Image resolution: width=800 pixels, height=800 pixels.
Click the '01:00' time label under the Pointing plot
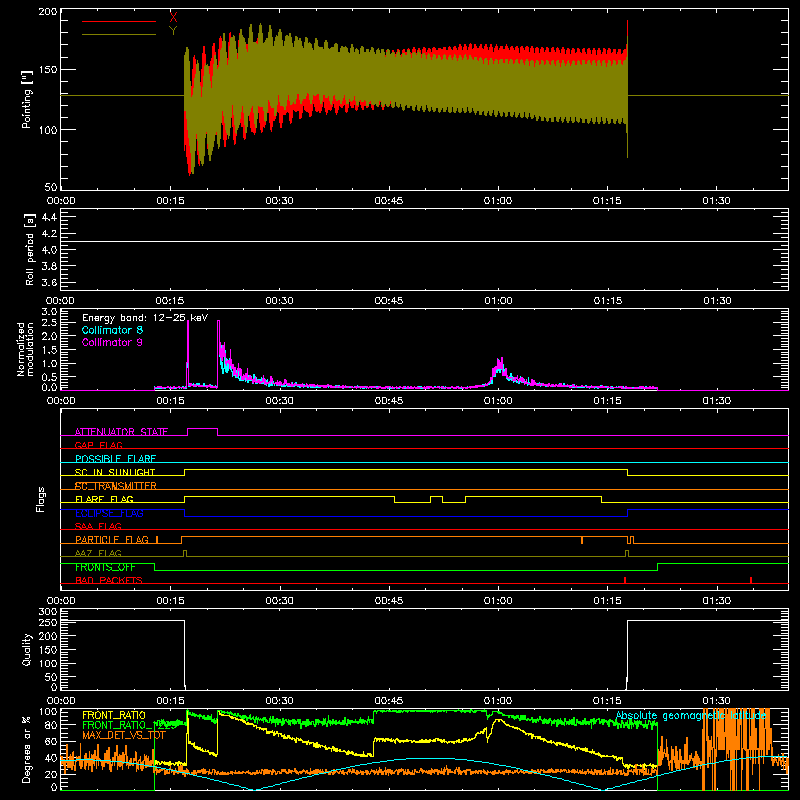pyautogui.click(x=498, y=201)
